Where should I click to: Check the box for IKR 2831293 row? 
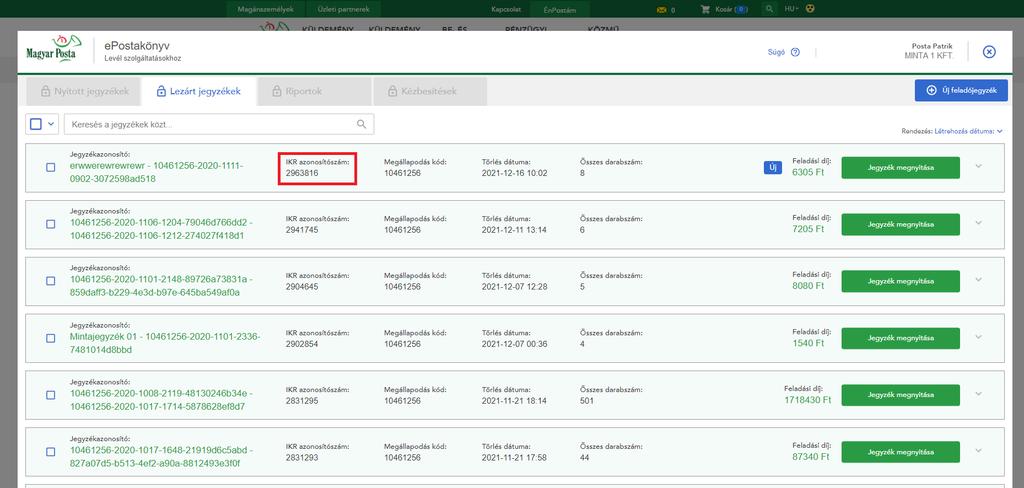pyautogui.click(x=50, y=452)
